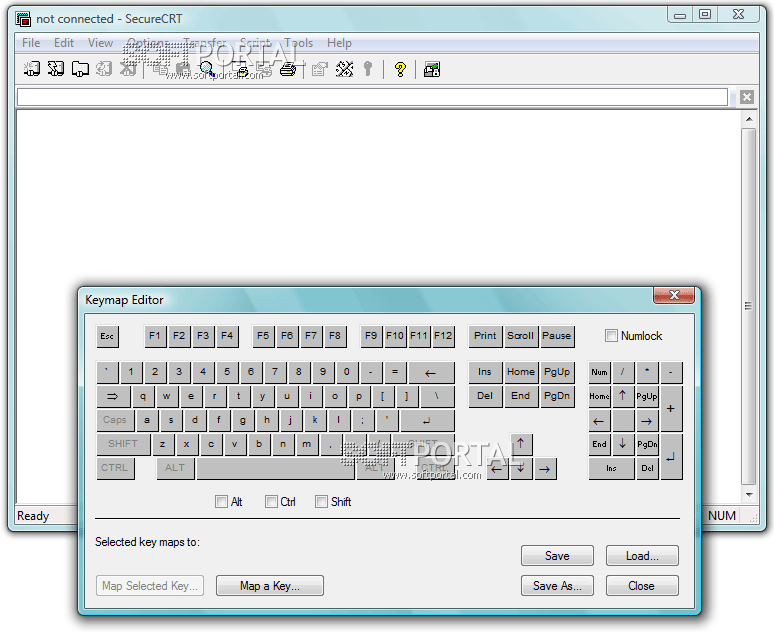
Task: Select the Tab key on the keymap
Action: click(x=114, y=396)
